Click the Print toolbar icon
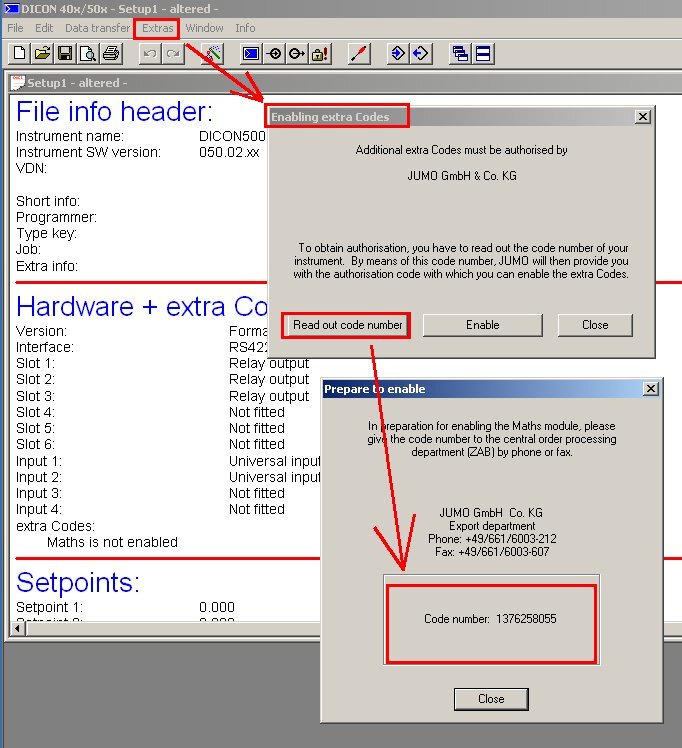Image resolution: width=682 pixels, height=748 pixels. pos(111,53)
